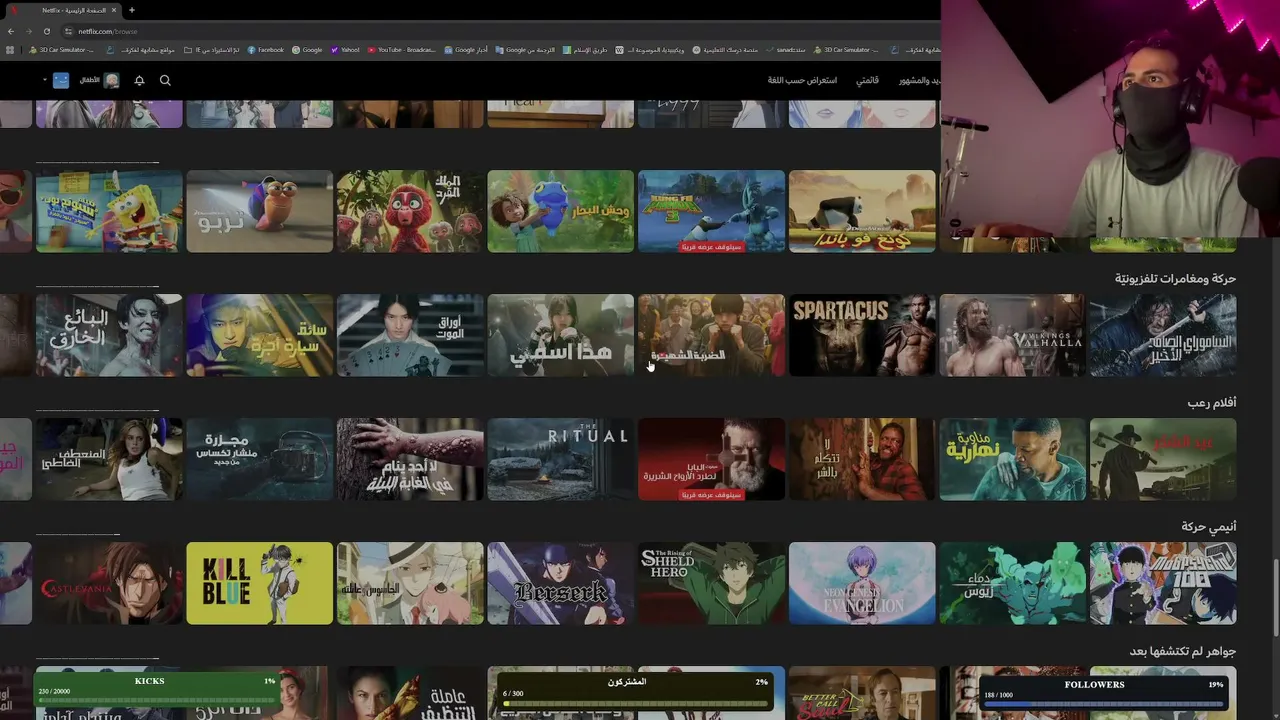Open استعراض حسب اللغة in Netflix nav
Screen dimensions: 1280x720
(802, 80)
